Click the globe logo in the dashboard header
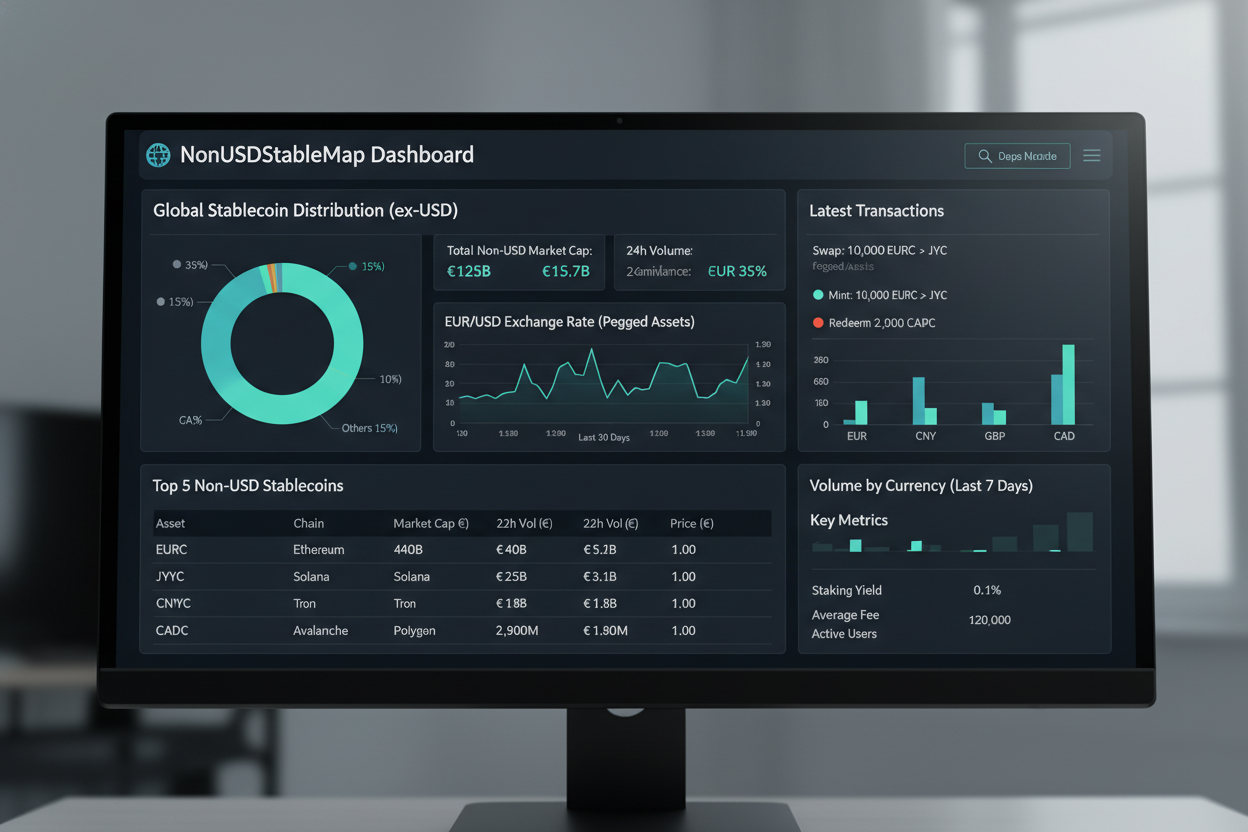Image resolution: width=1248 pixels, height=832 pixels. [x=158, y=155]
